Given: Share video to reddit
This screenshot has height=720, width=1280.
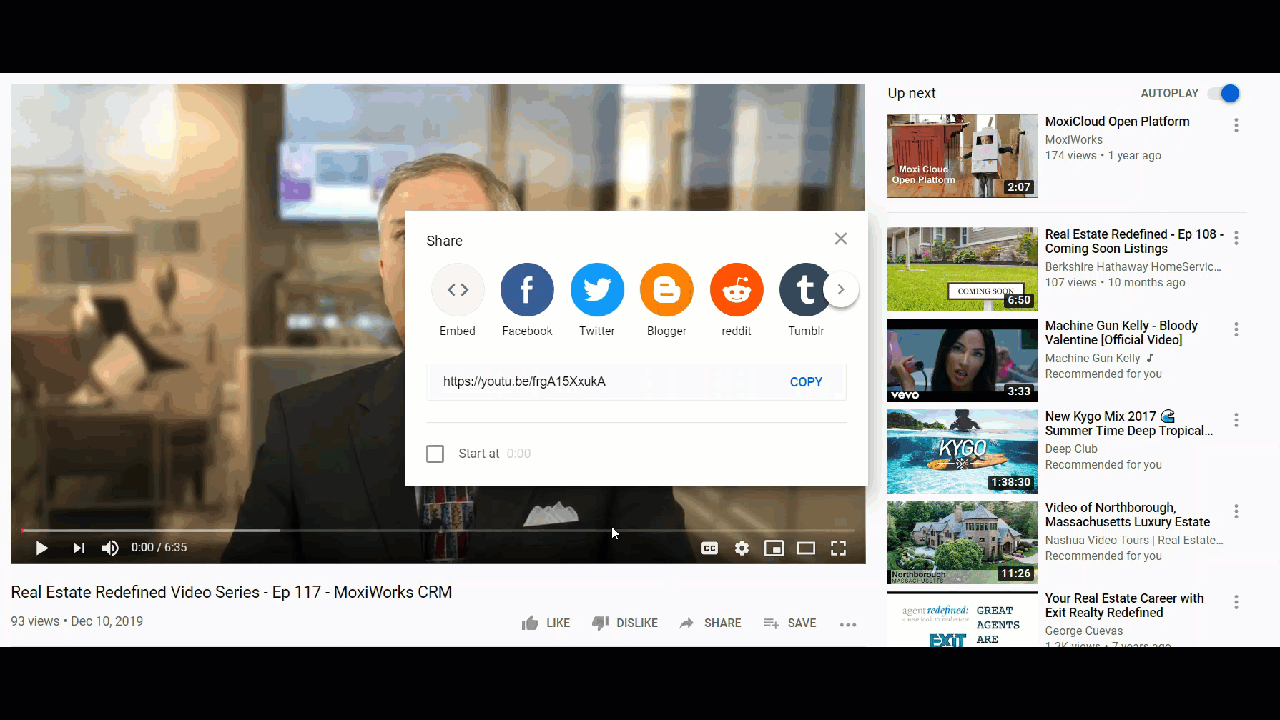Looking at the screenshot, I should click(737, 290).
